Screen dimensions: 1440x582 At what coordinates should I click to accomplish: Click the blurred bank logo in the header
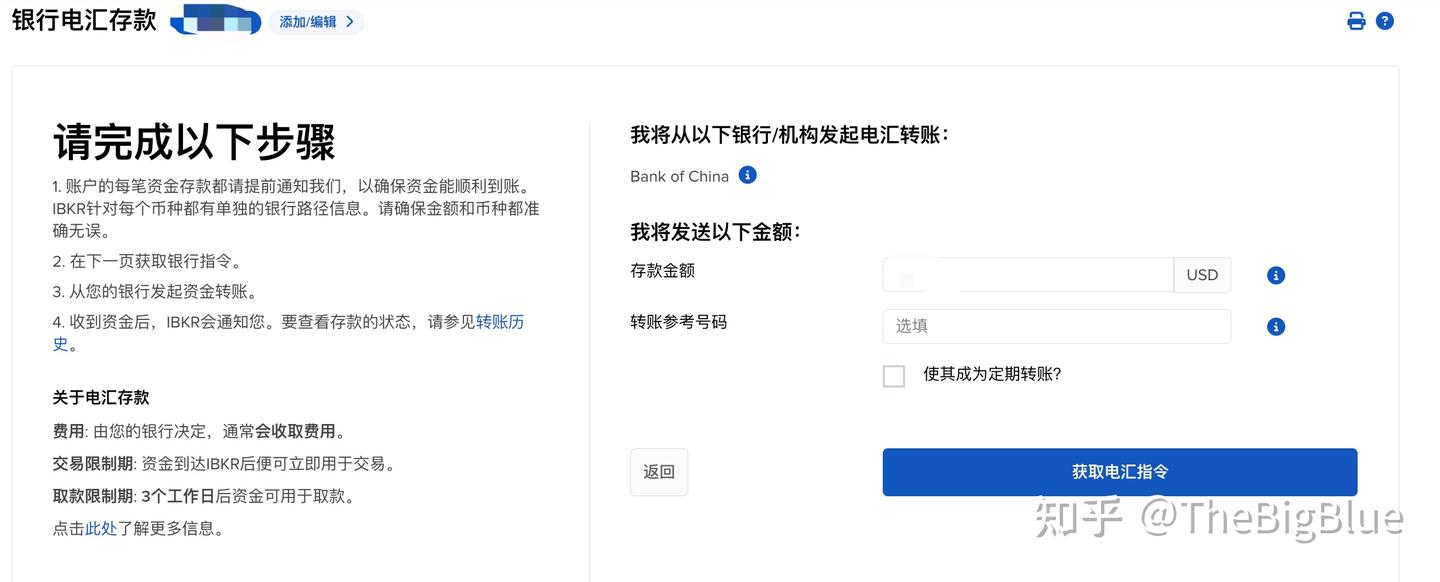213,19
